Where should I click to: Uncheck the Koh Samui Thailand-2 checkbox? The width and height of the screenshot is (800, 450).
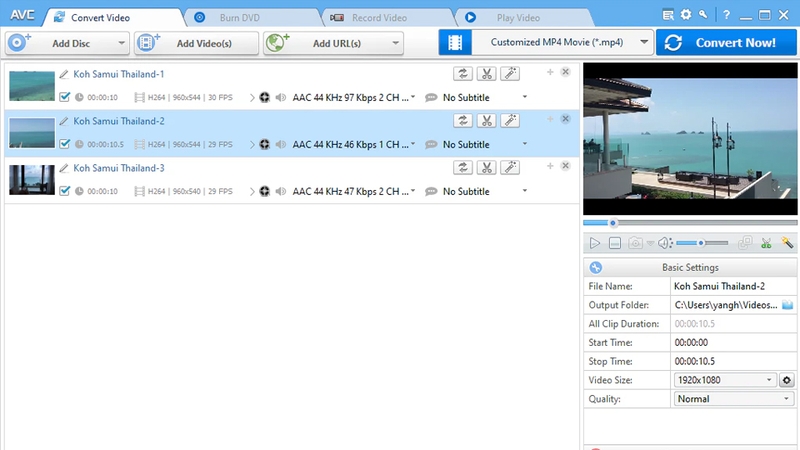[x=64, y=144]
